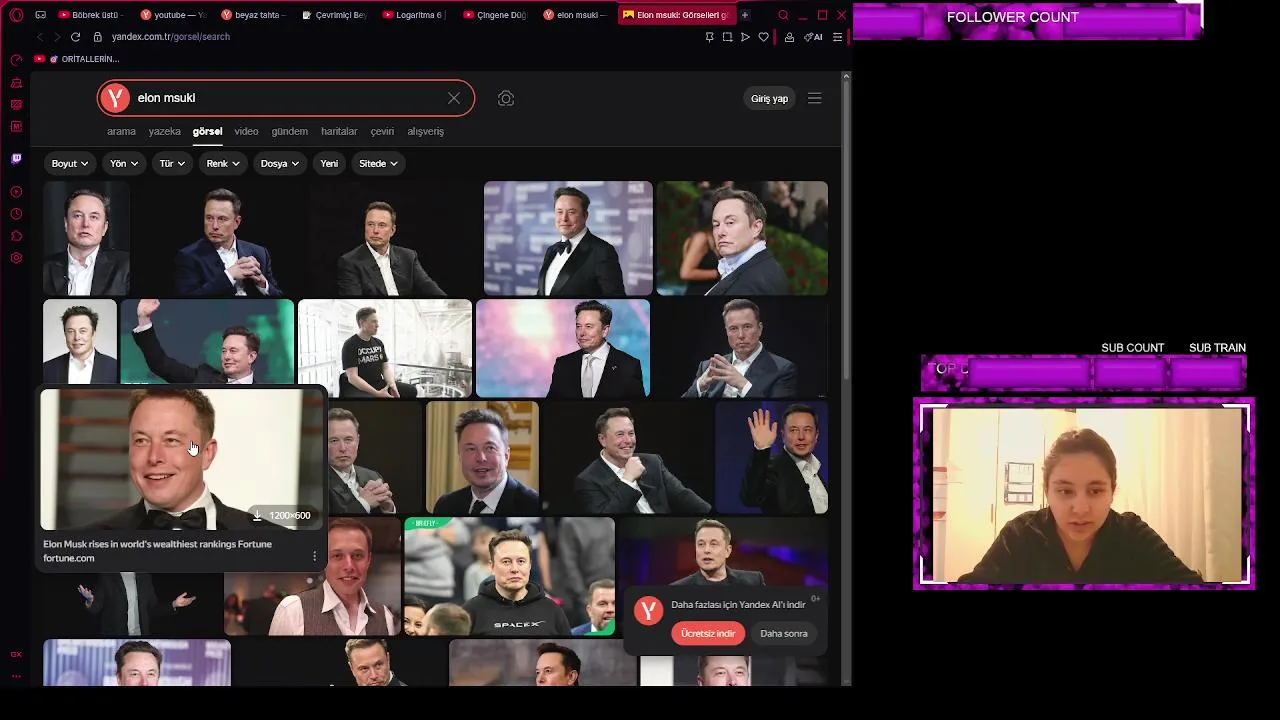Open the fortune.com source link
This screenshot has width=1280, height=720.
tap(69, 558)
